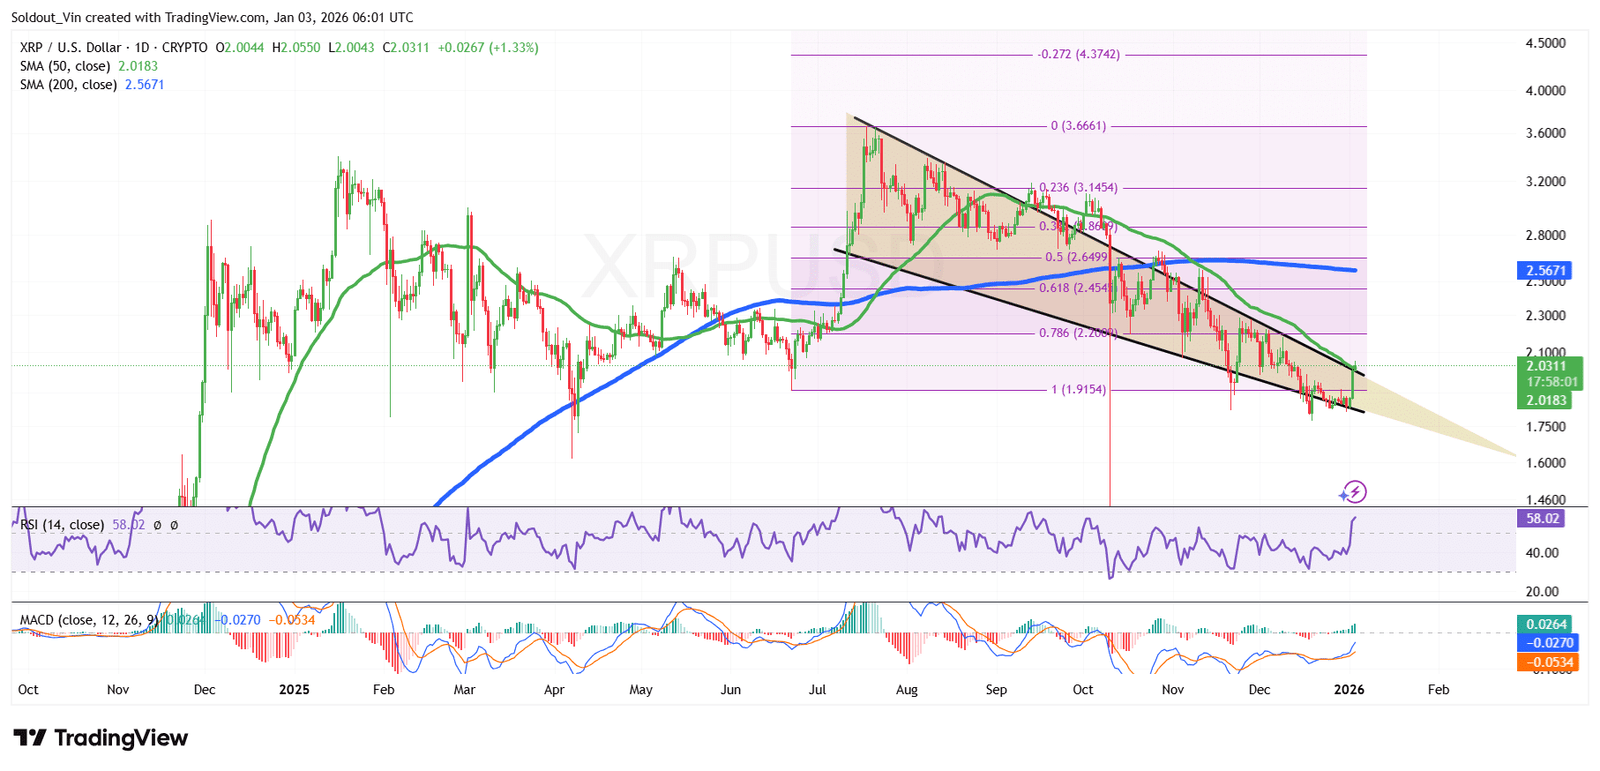Click the blue -0.0270 MACD line tag

1547,643
